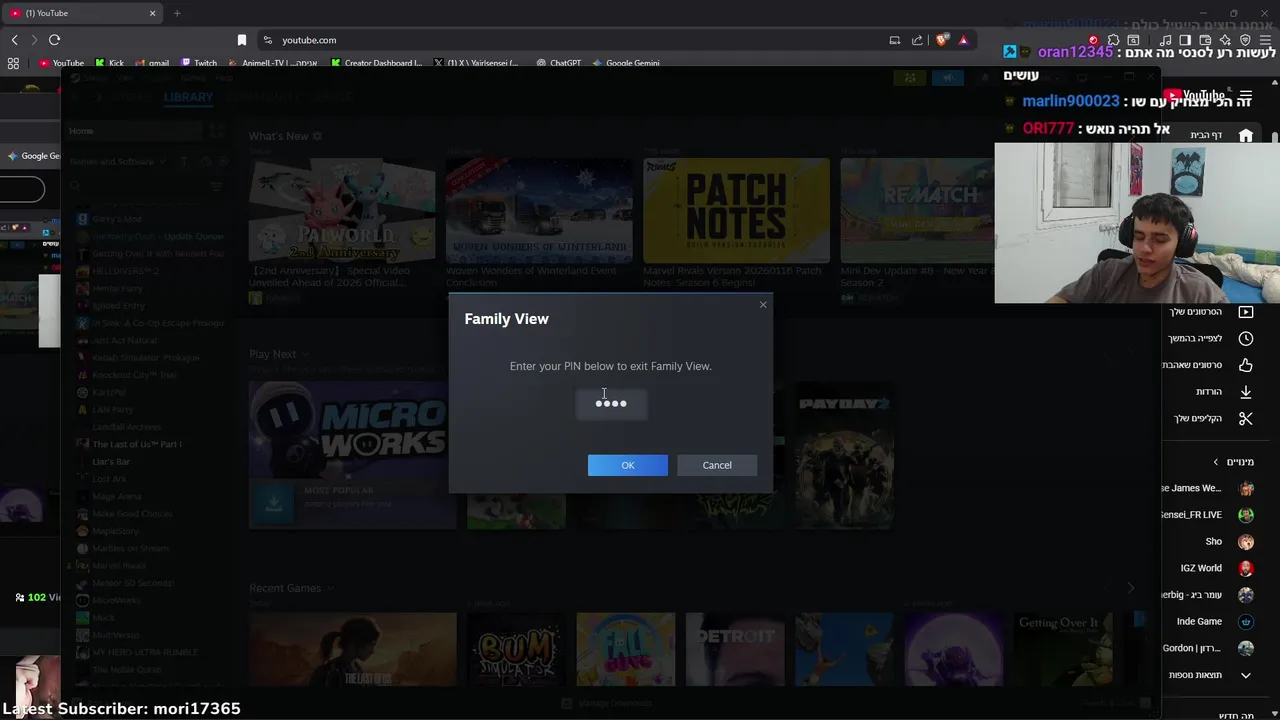Open the Creator Dashboard bookmark
This screenshot has height=720, width=1280.
pyautogui.click(x=376, y=63)
